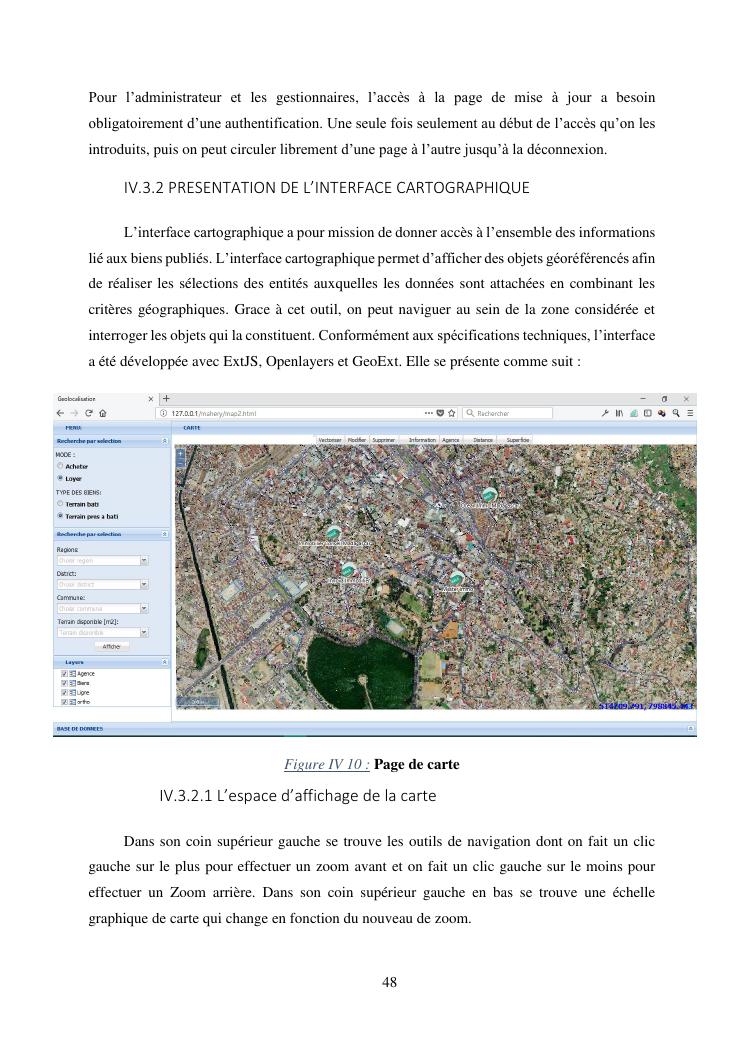Click the browser back arrow
Screen dimensions: 745x1053
pos(60,412)
